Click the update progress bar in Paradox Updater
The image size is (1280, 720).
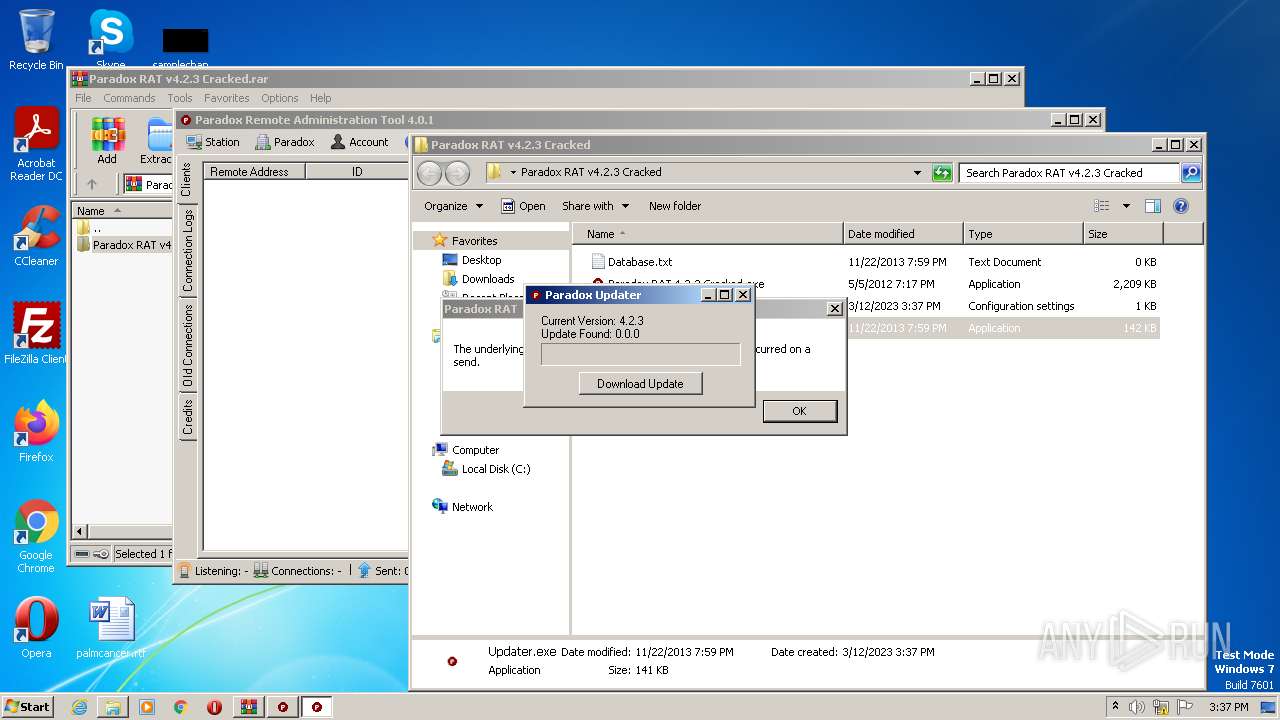click(640, 354)
